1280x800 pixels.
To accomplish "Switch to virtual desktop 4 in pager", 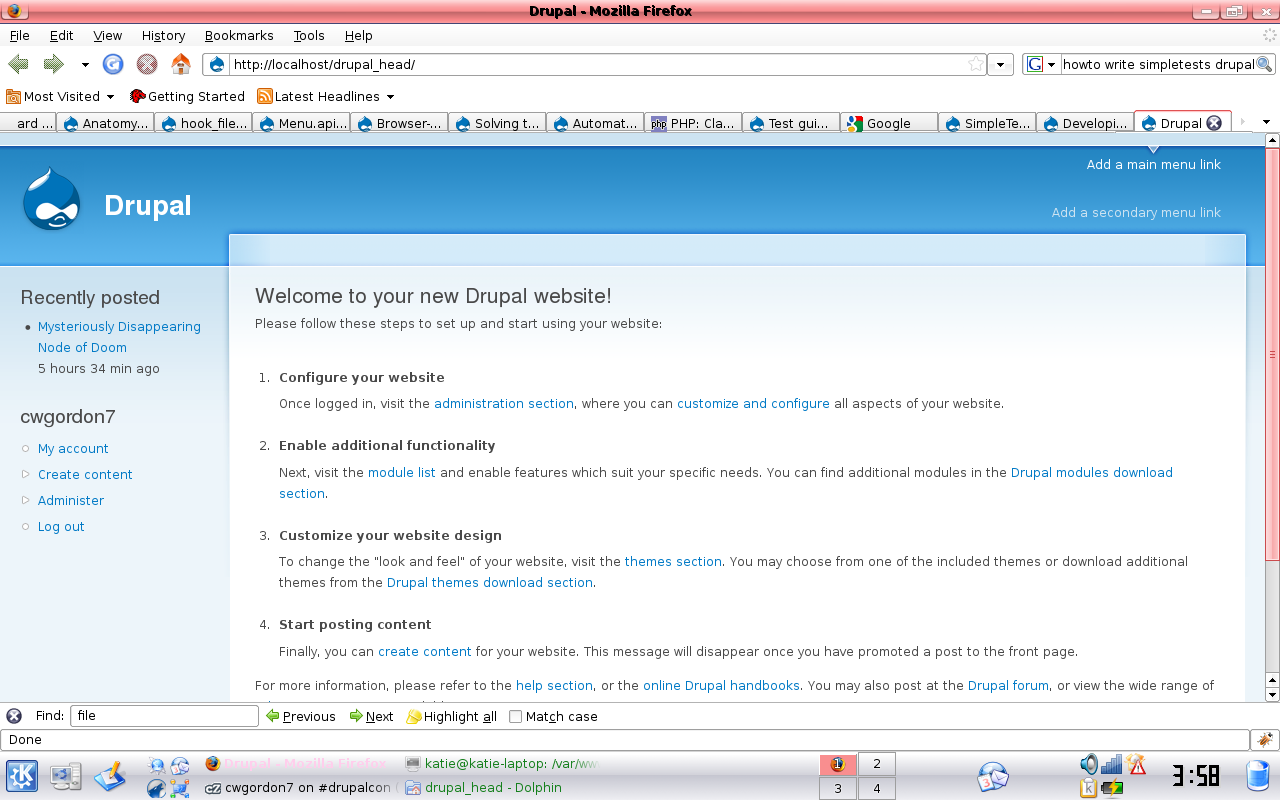I will tap(877, 788).
